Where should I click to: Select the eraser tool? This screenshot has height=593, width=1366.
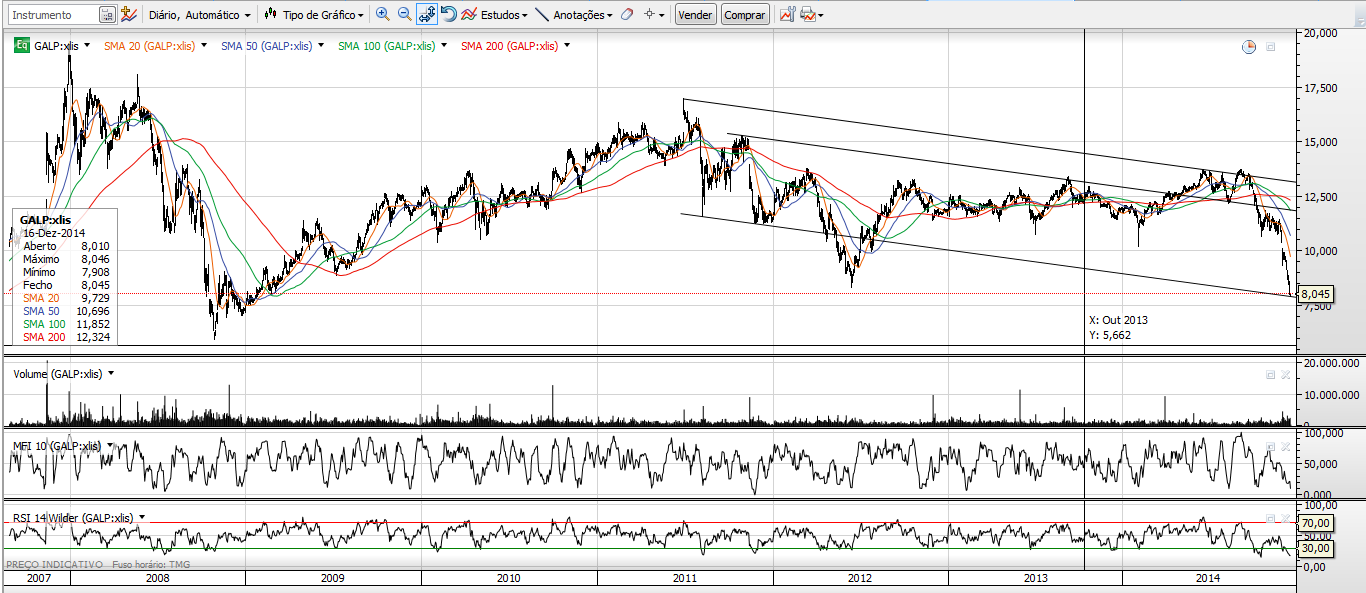click(627, 15)
